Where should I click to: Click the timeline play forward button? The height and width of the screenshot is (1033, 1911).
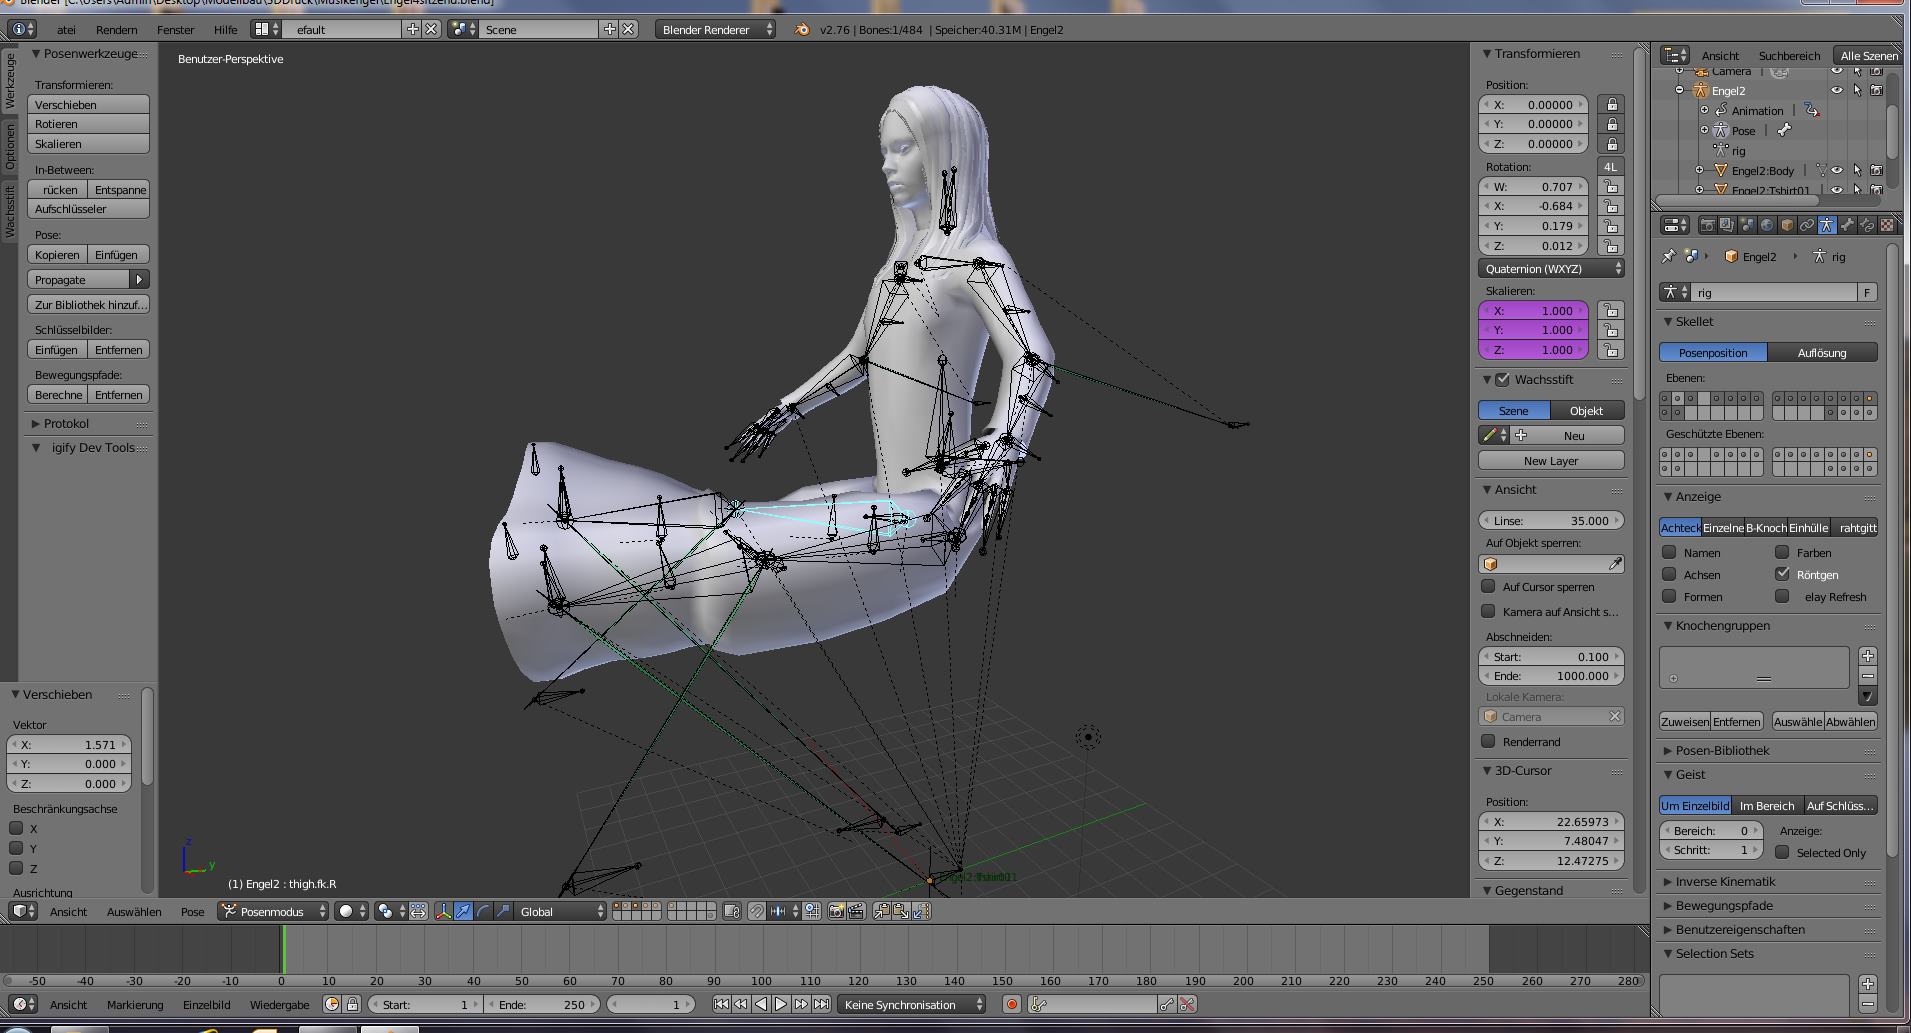[781, 1004]
